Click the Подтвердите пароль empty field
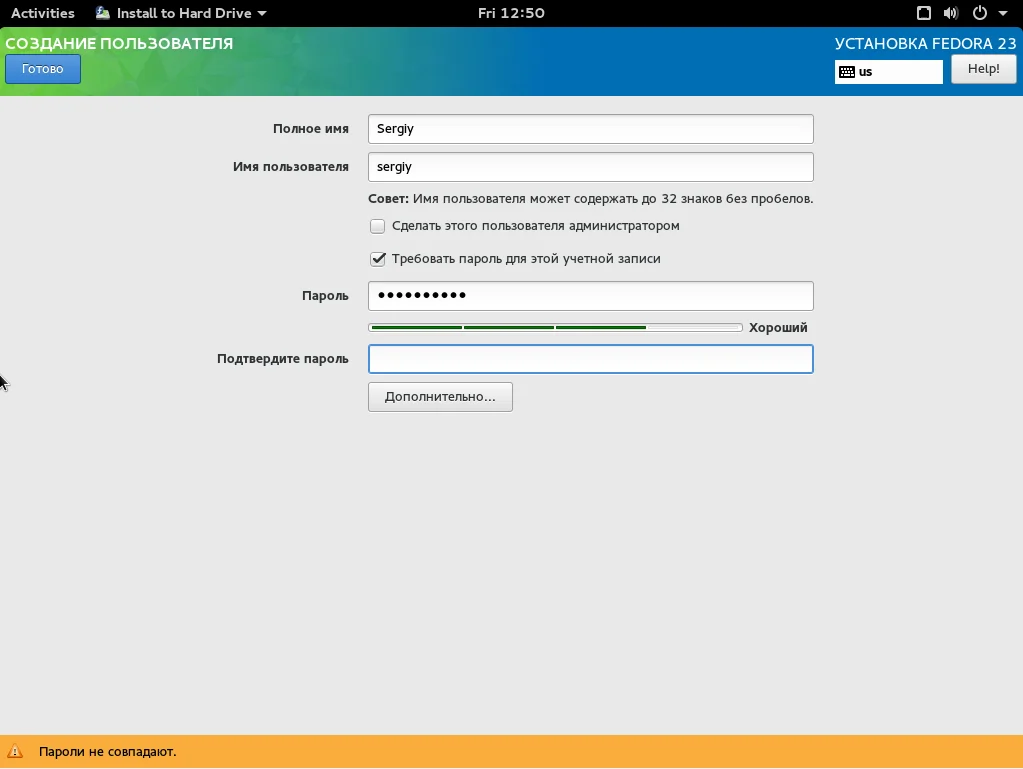This screenshot has height=769, width=1023. [x=590, y=359]
